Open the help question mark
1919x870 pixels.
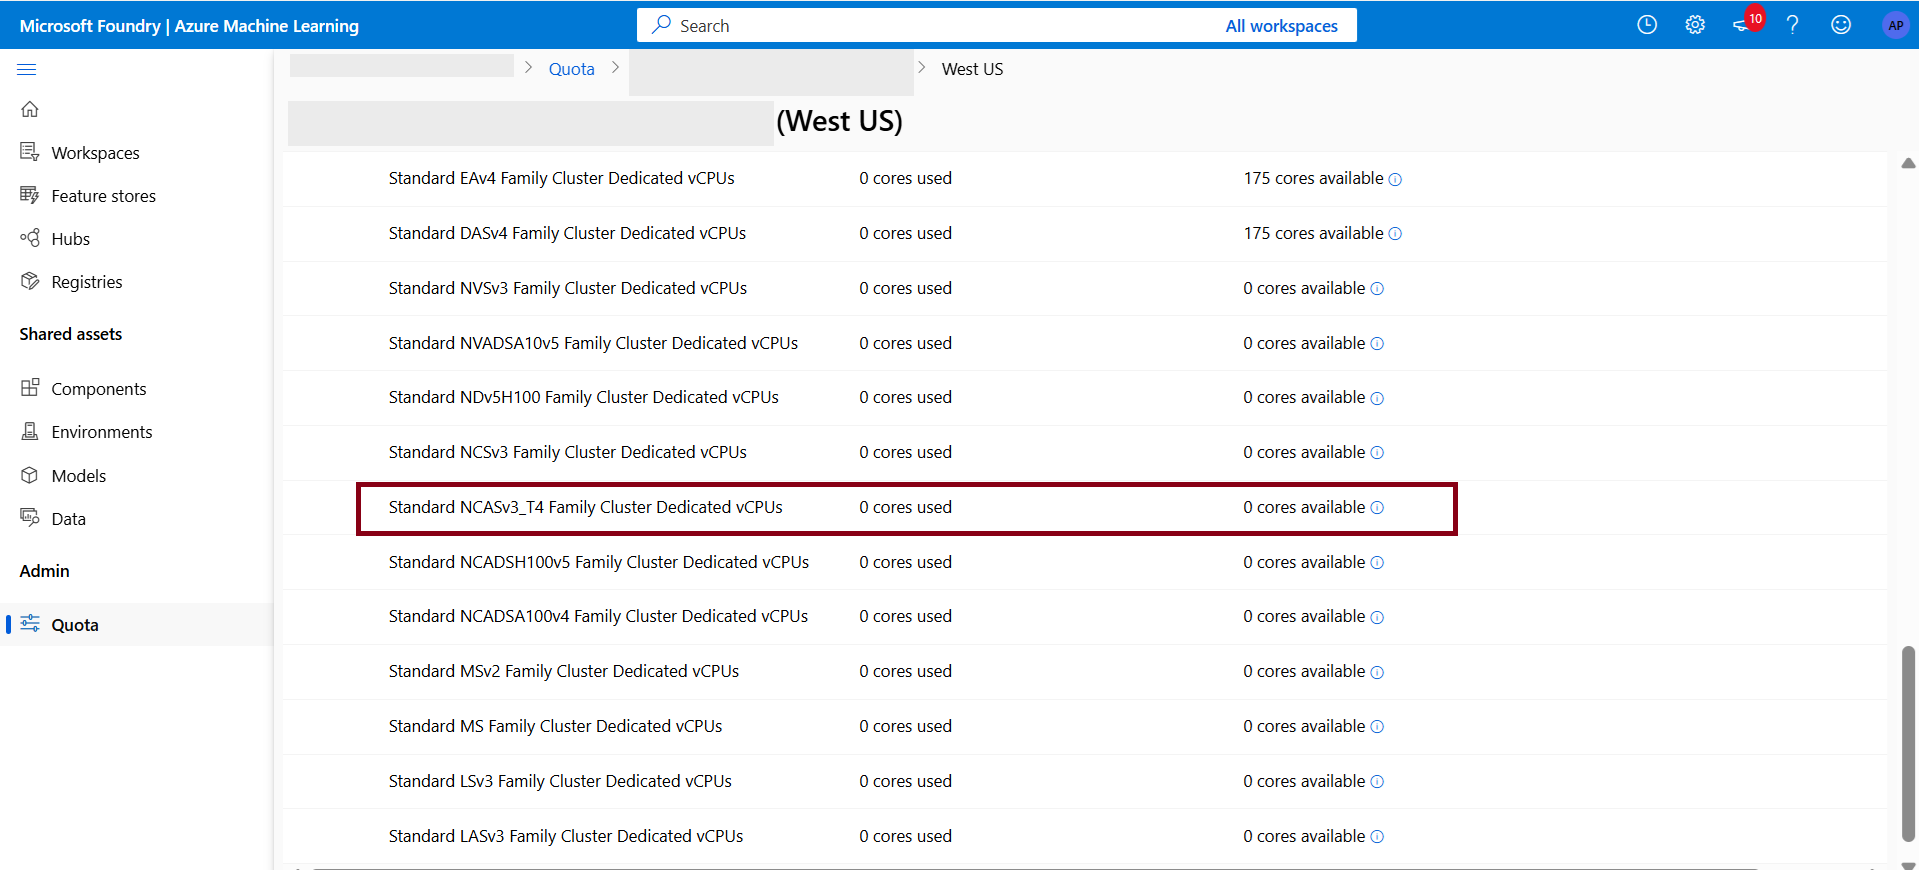(1793, 25)
